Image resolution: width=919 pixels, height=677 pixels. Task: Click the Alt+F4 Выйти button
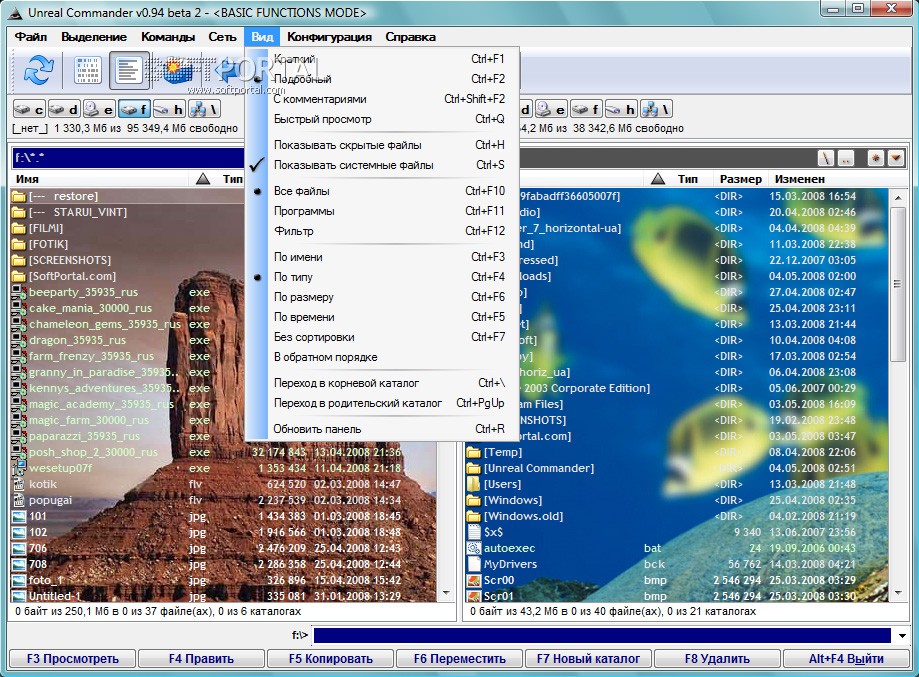click(846, 658)
